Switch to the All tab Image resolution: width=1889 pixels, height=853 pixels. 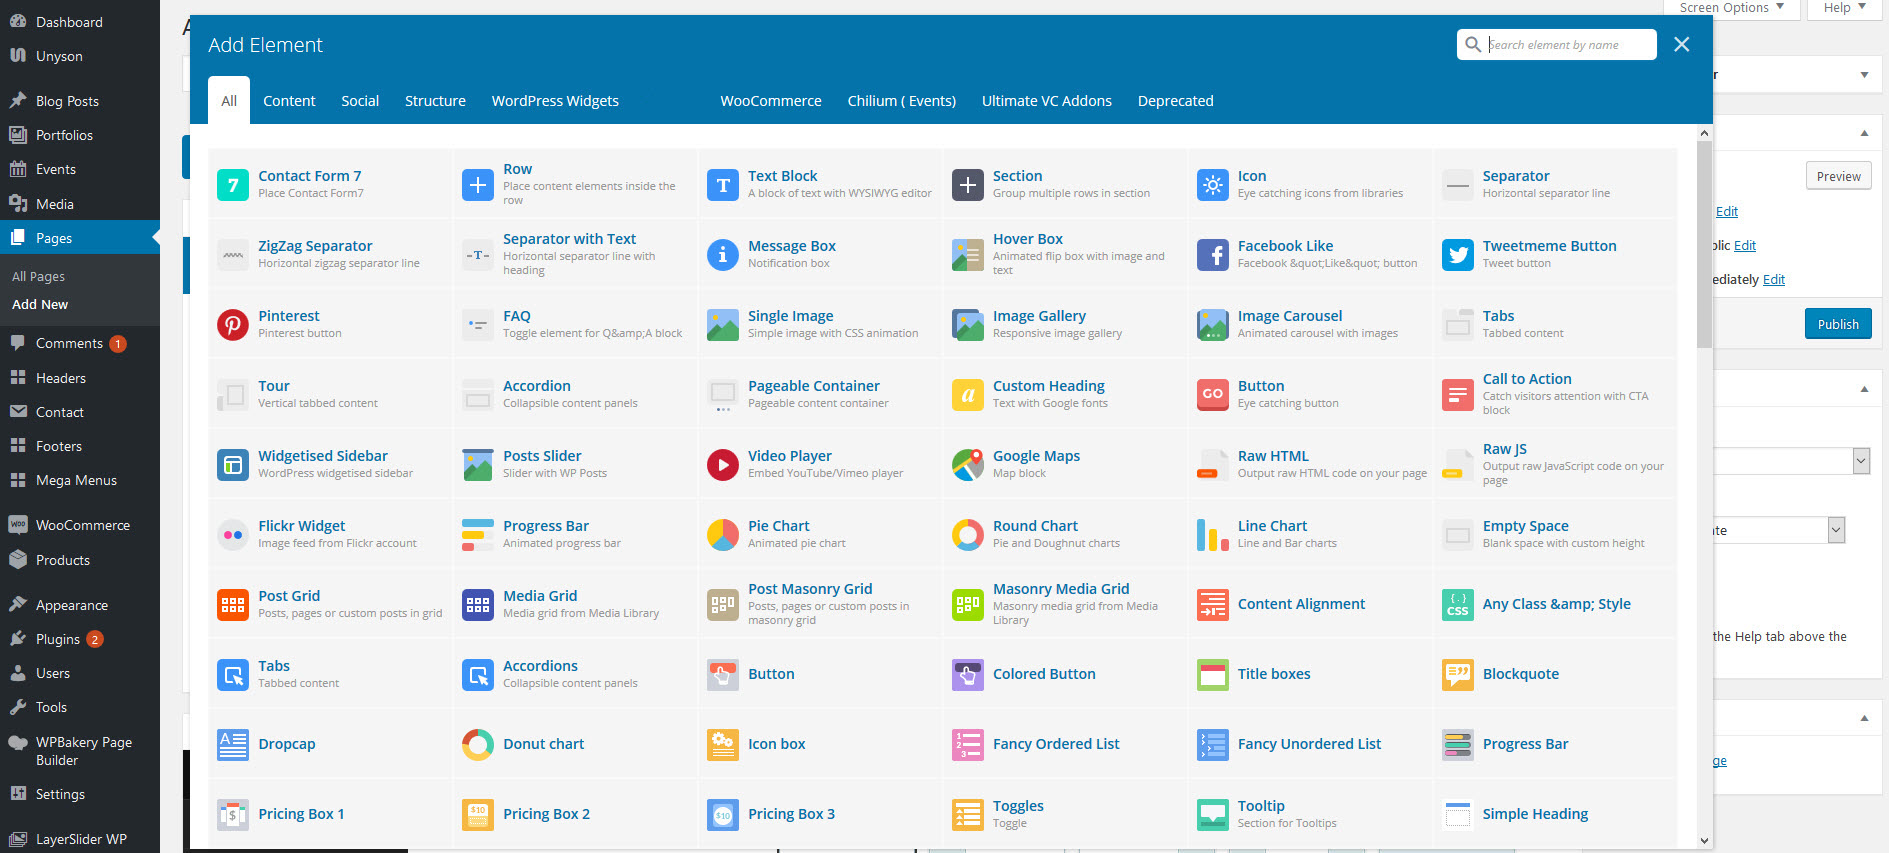pos(229,101)
